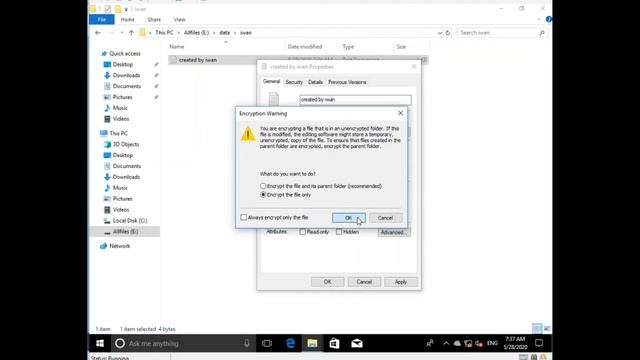
Task: Open Quick access in navigation pane
Action: (124, 53)
